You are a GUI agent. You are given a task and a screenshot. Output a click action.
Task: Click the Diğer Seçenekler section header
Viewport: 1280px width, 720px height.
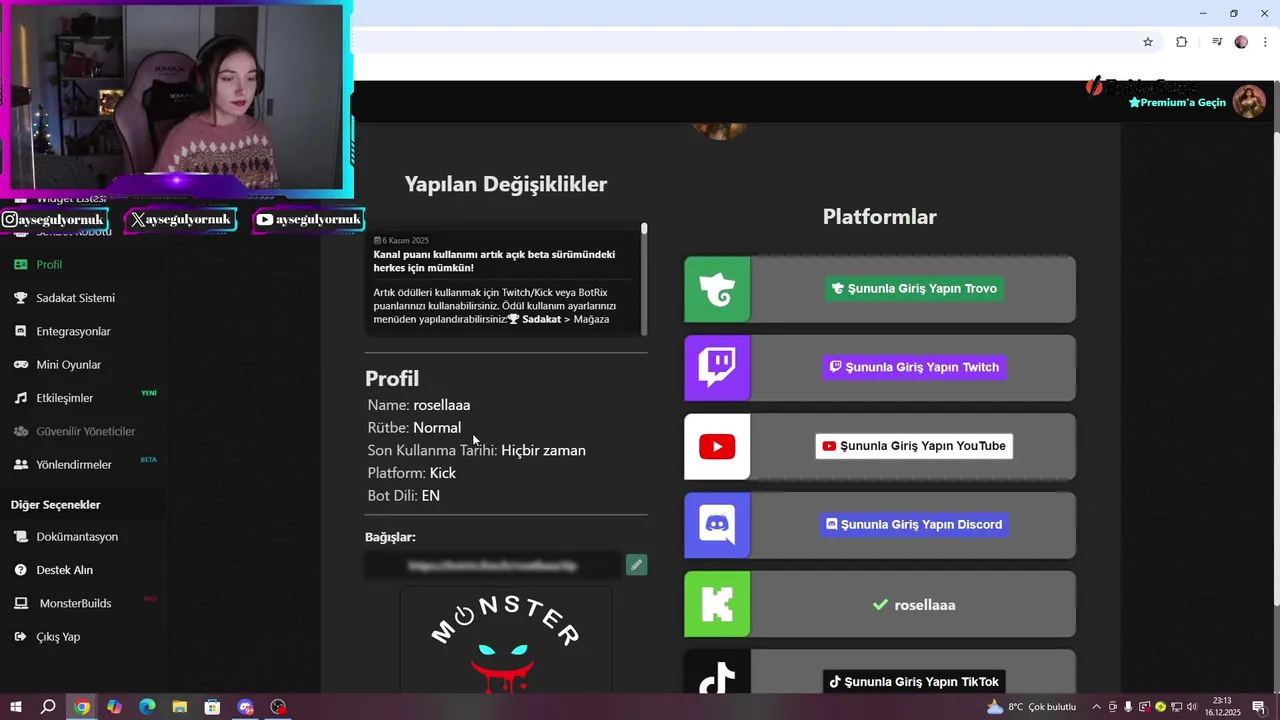click(x=56, y=505)
